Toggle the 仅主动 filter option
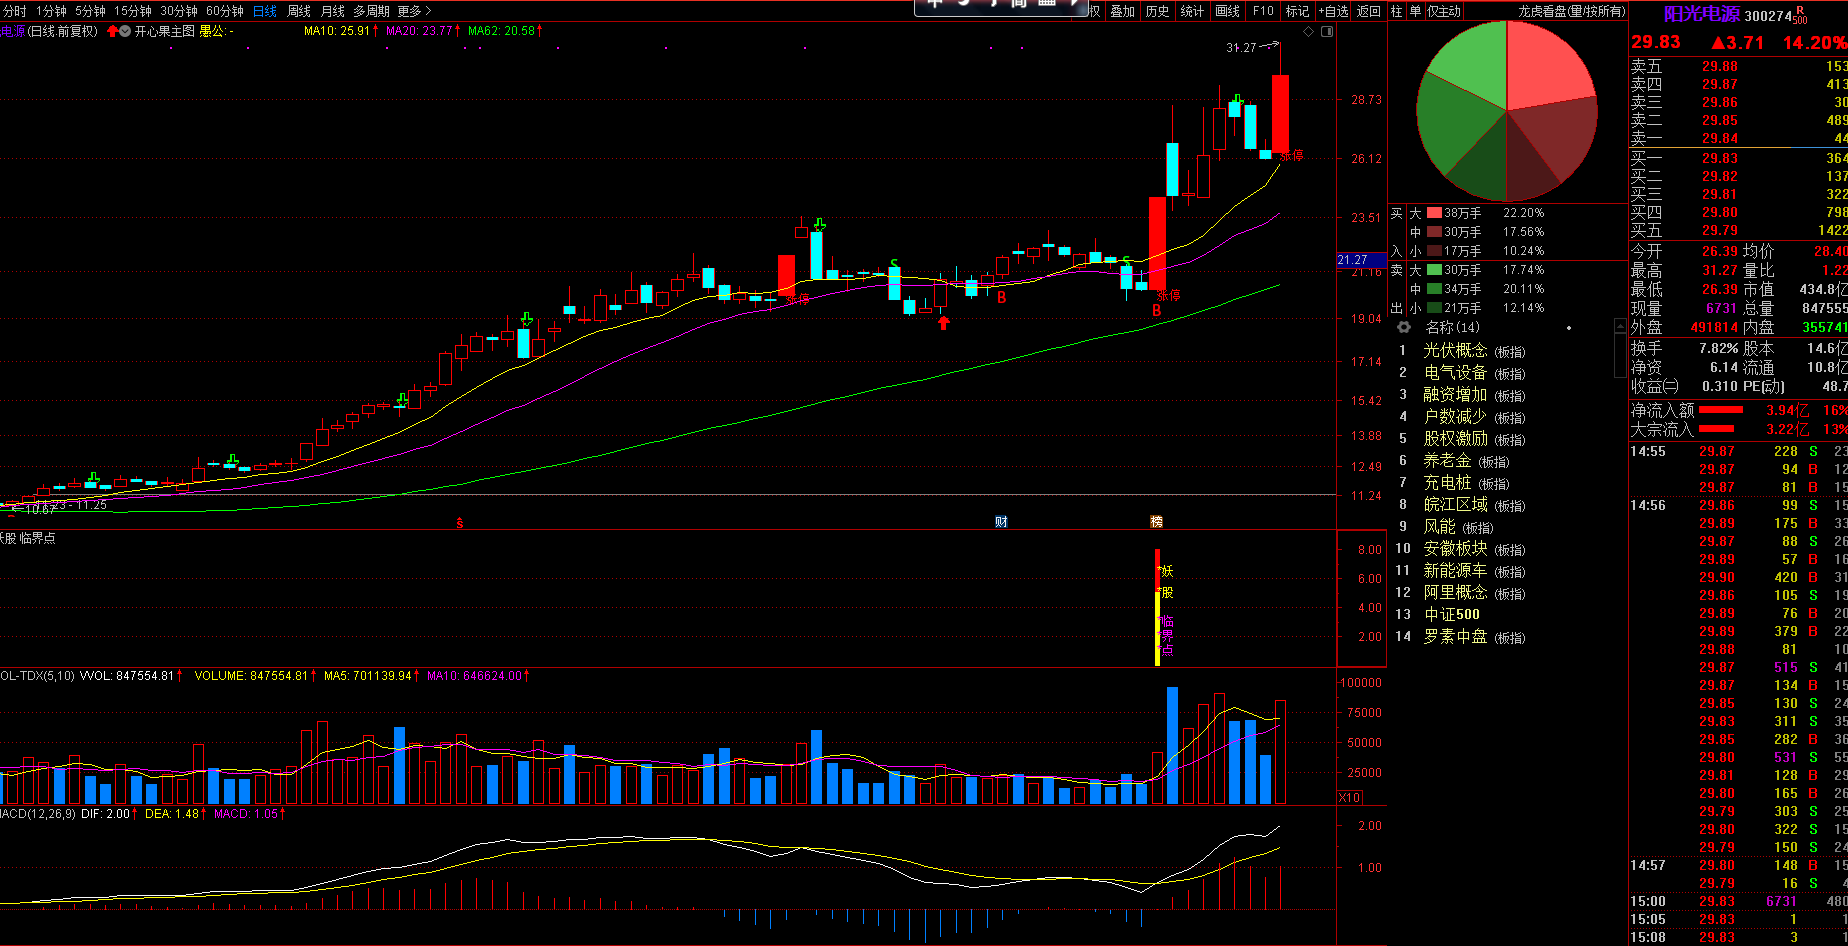This screenshot has height=946, width=1848. click(x=1444, y=11)
